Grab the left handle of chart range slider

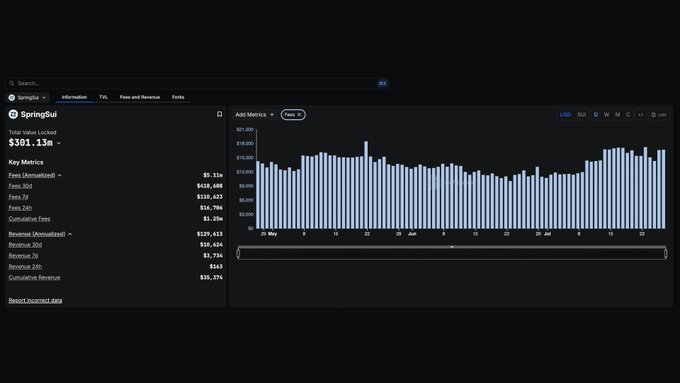pyautogui.click(x=238, y=253)
